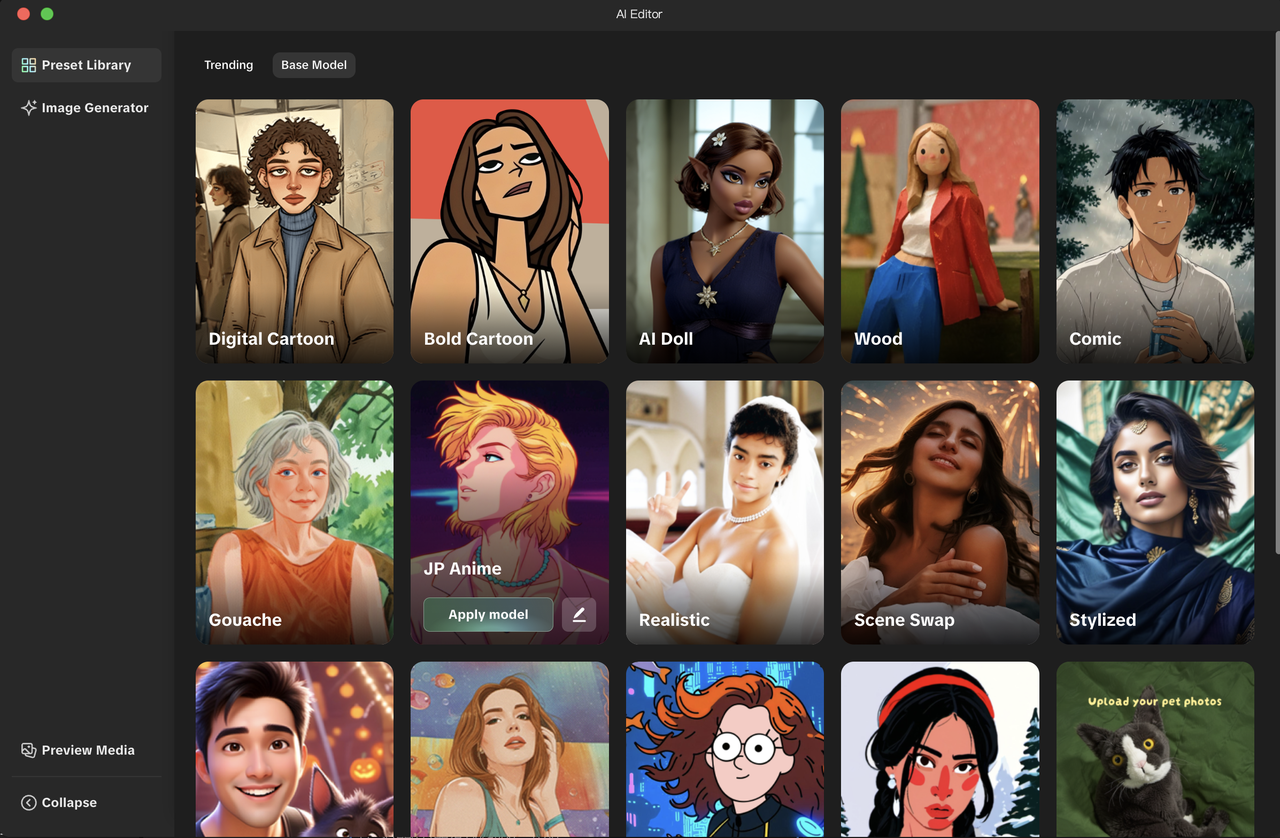Open the Preset Library label in the sidebar
The width and height of the screenshot is (1280, 838).
tap(86, 65)
